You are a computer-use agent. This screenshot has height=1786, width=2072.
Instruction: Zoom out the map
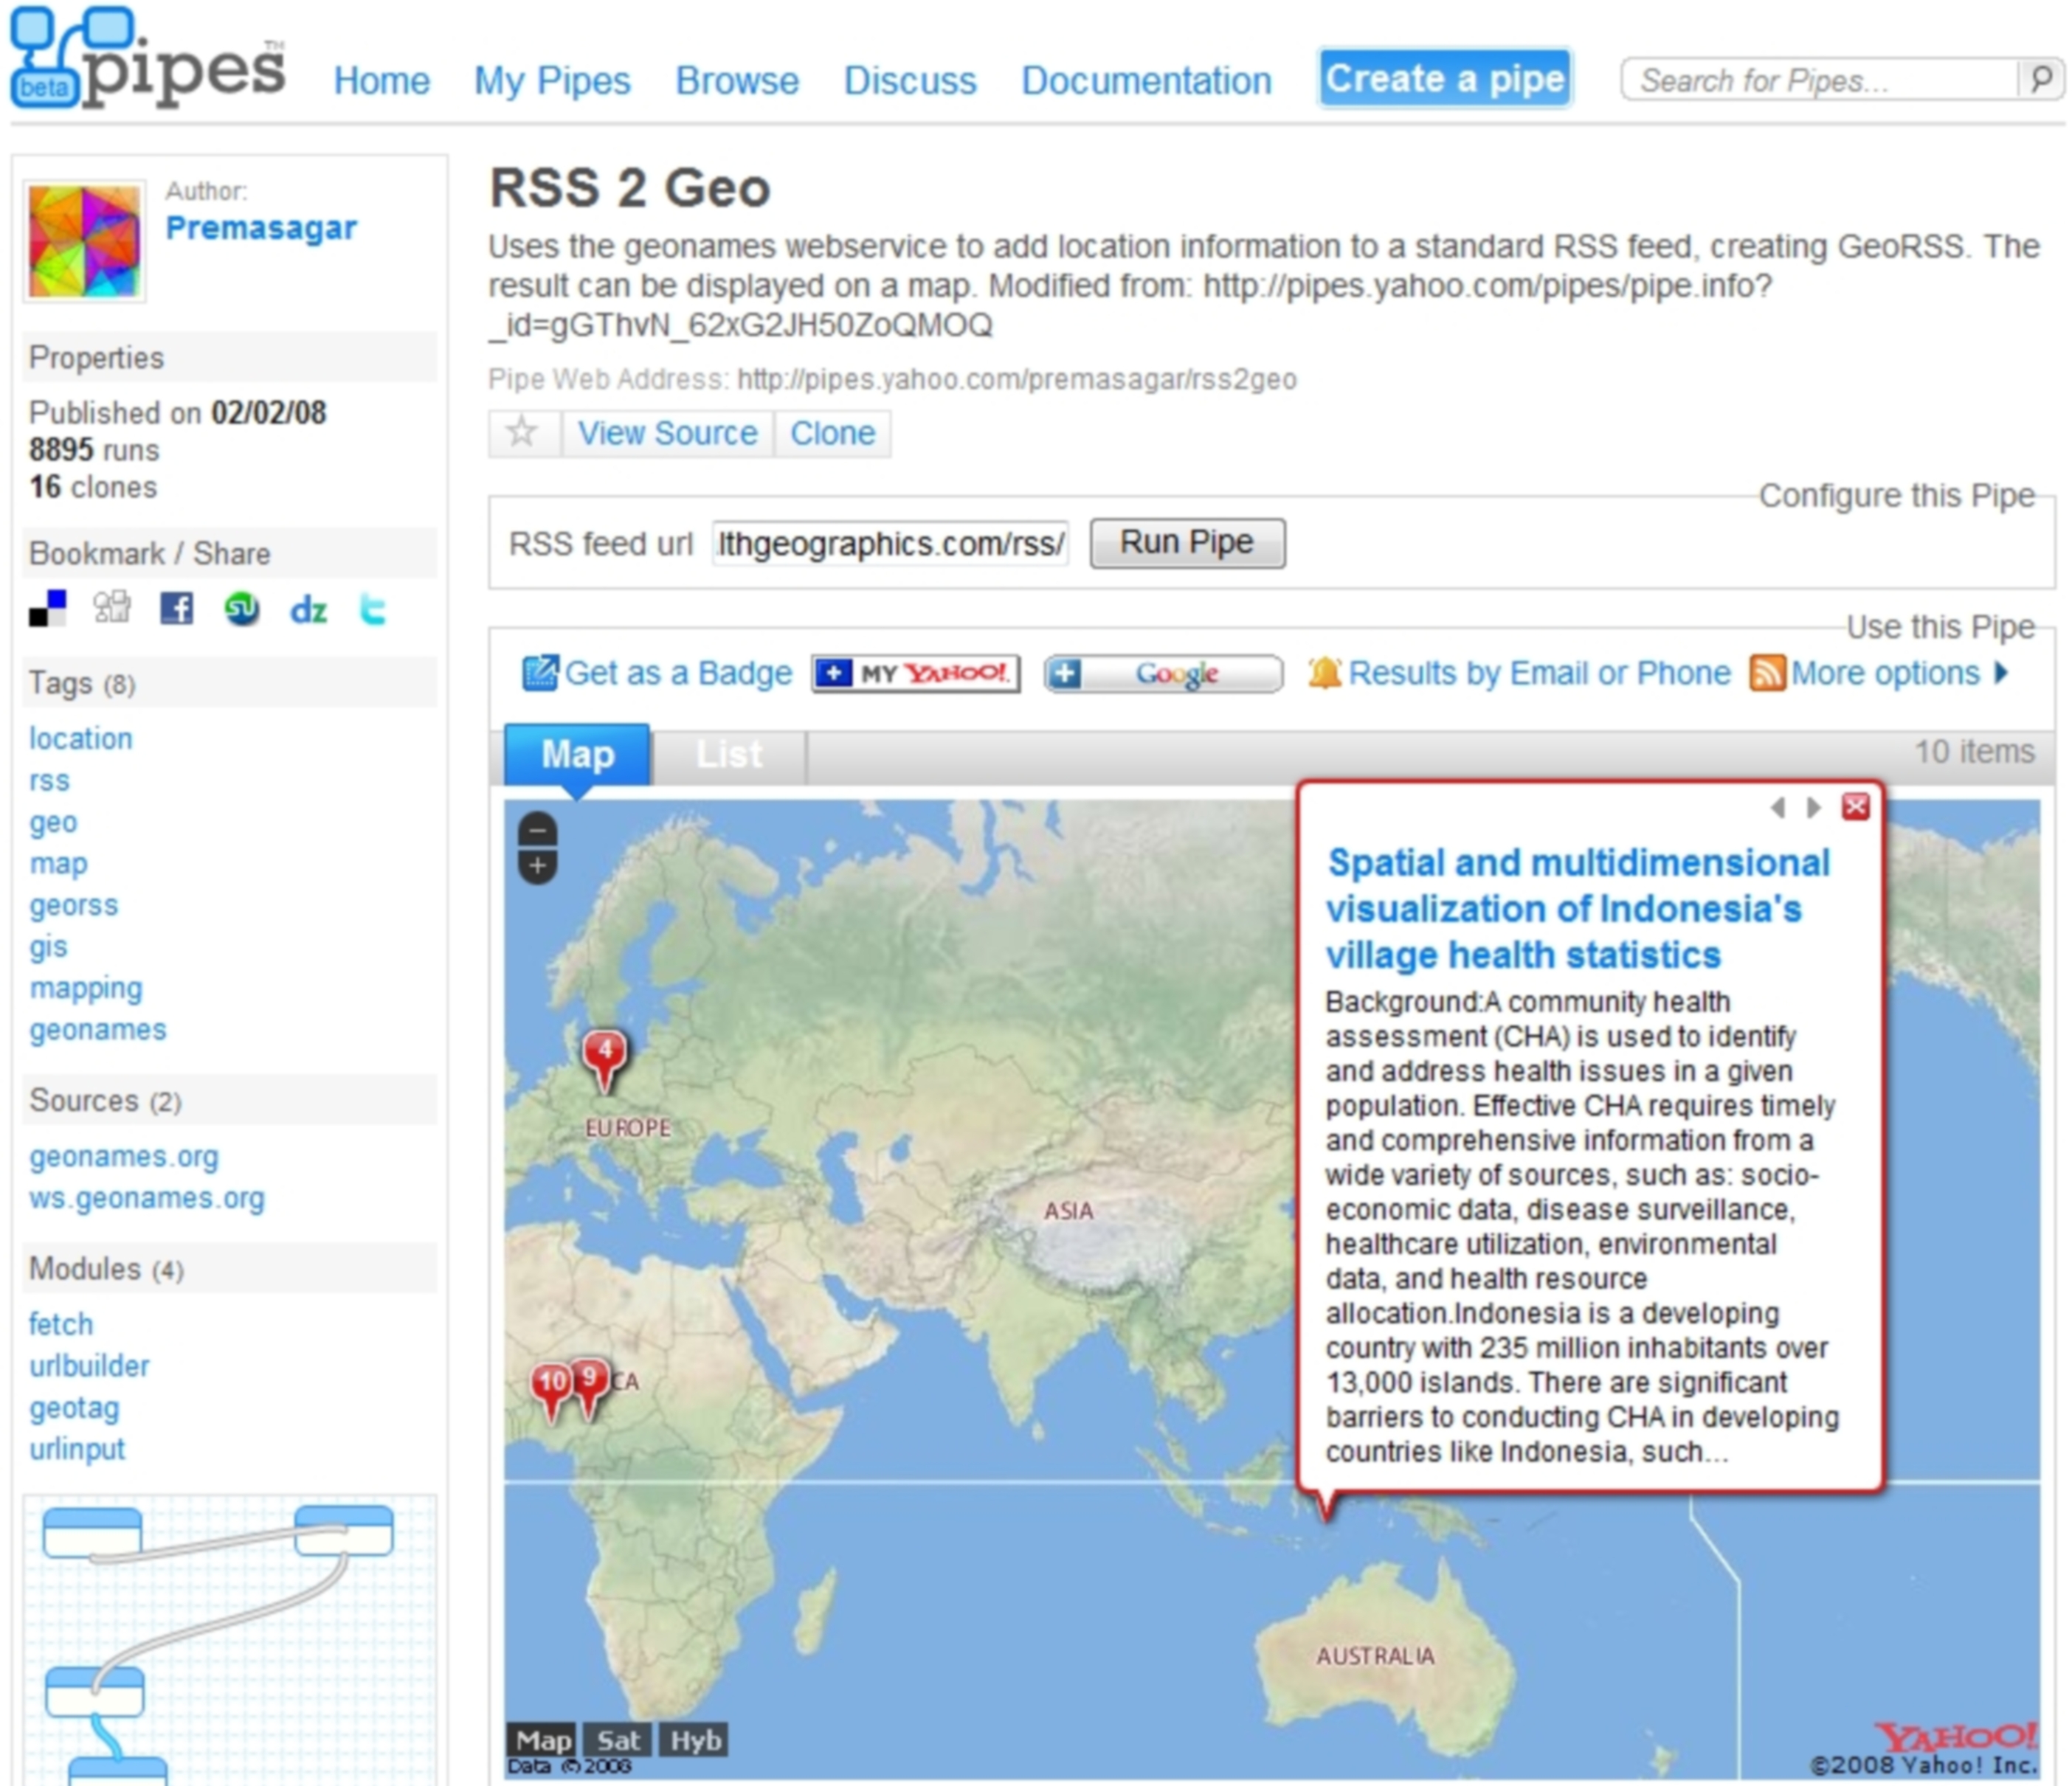point(538,830)
